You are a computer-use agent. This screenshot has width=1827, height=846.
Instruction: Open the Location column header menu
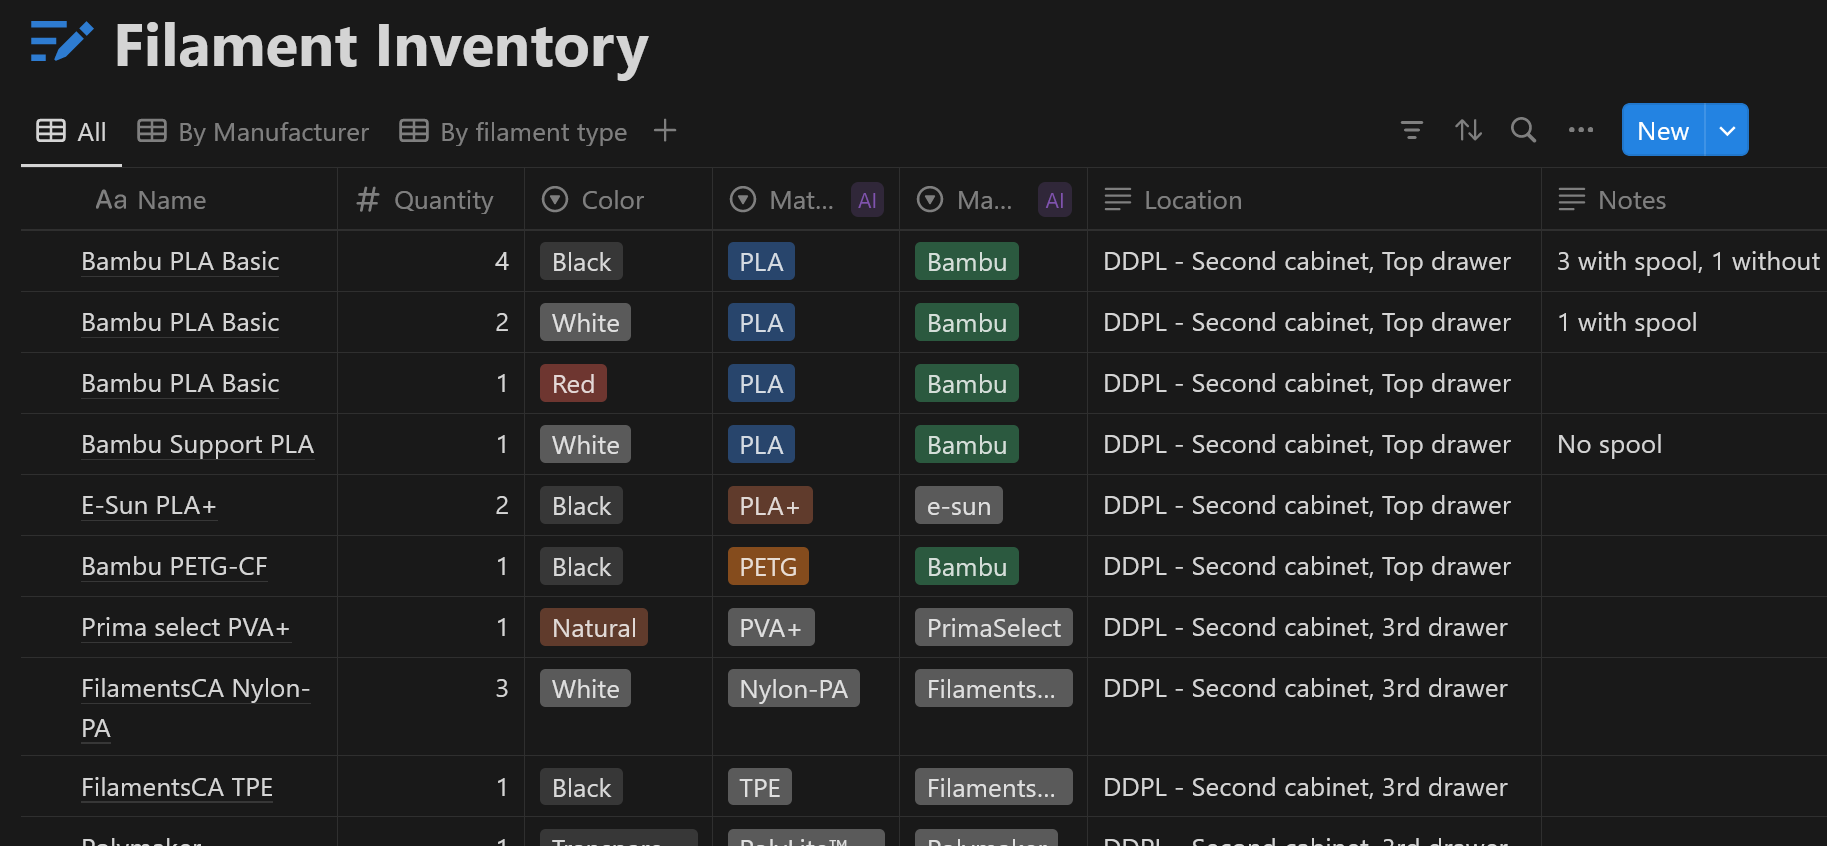coord(1314,200)
